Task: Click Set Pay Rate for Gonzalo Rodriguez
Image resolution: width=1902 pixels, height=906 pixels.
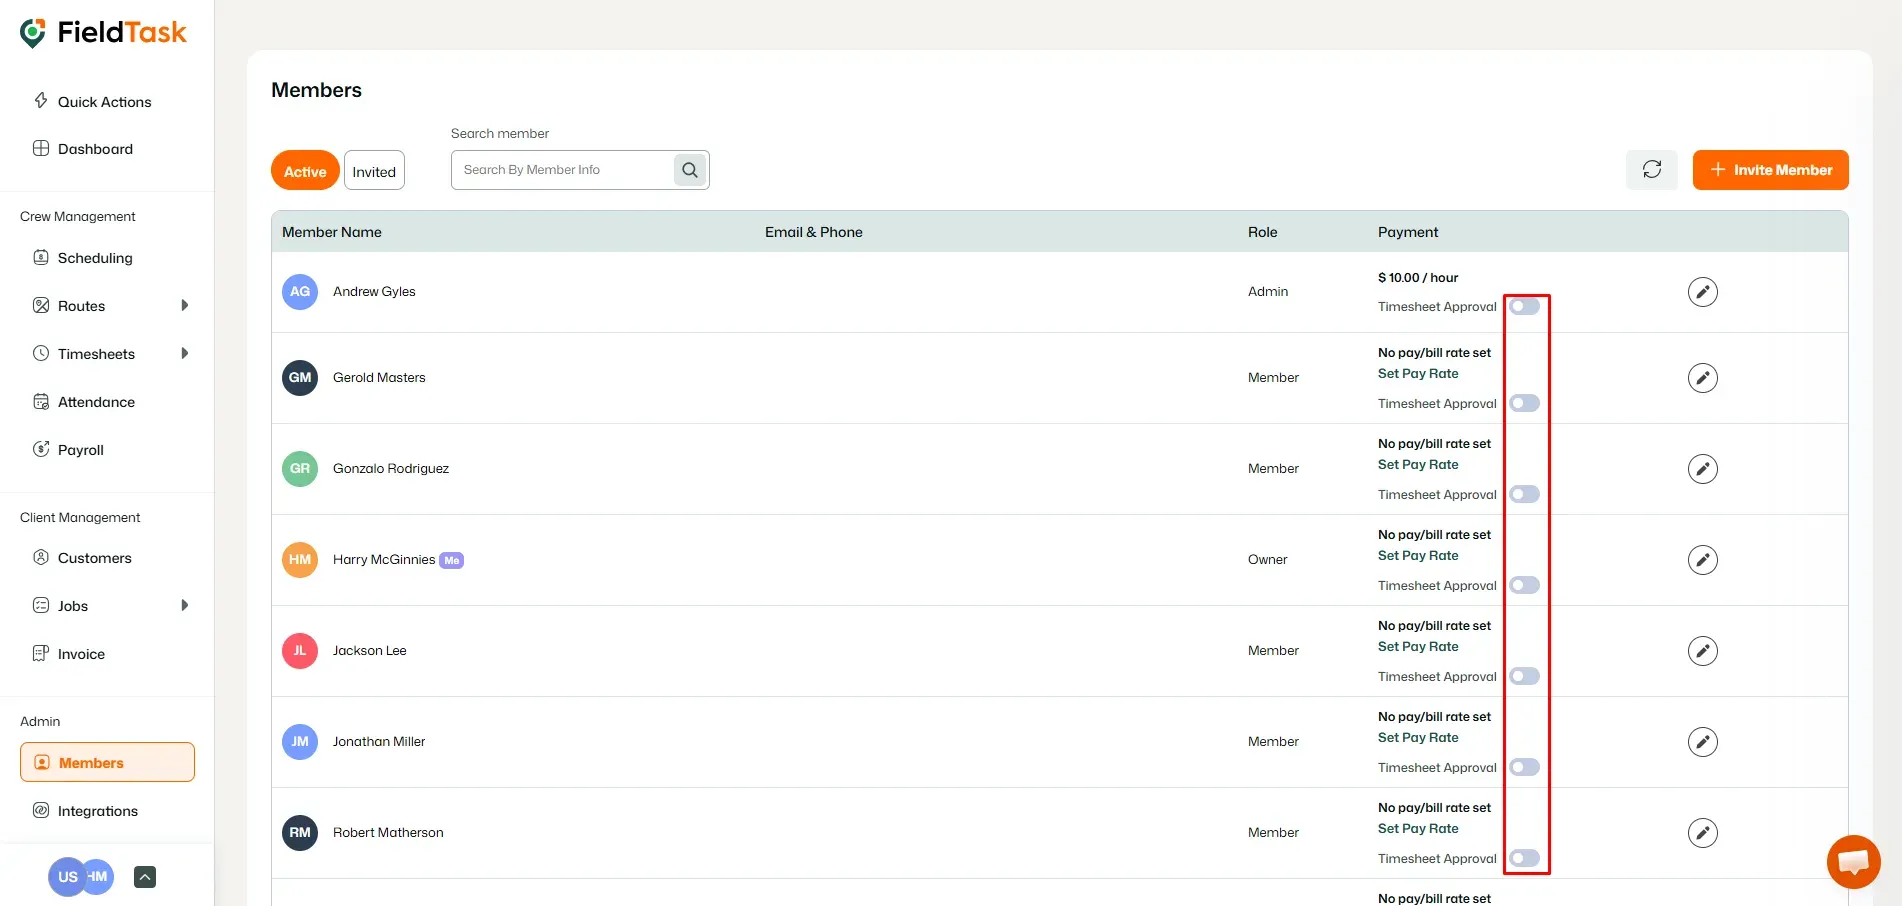Action: (x=1418, y=465)
